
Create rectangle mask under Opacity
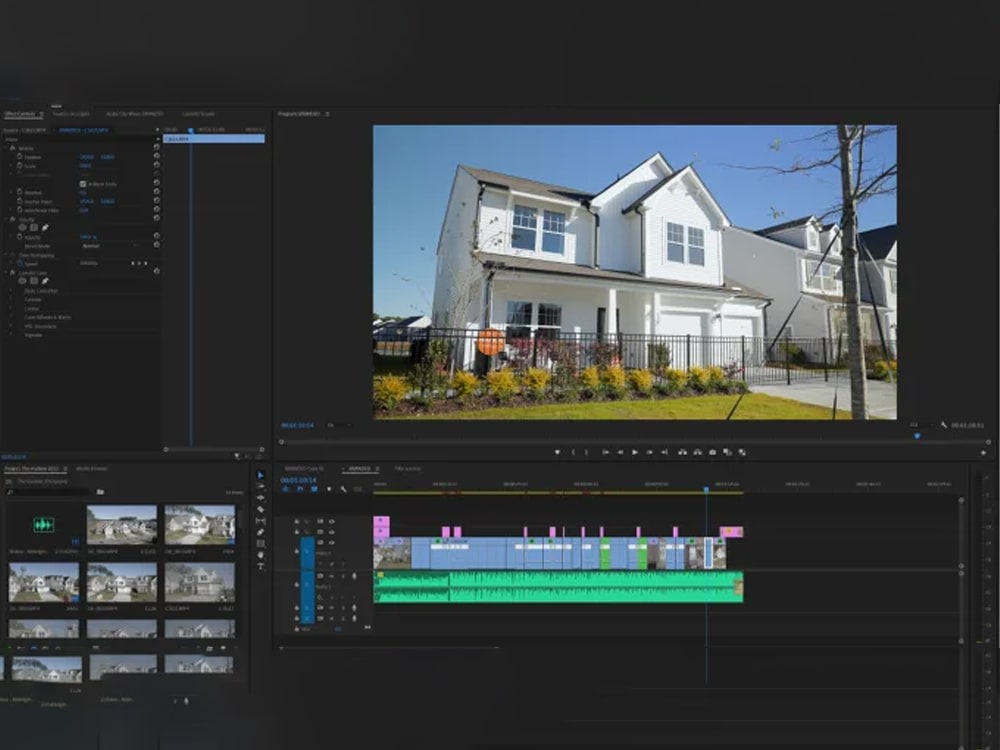tap(34, 228)
